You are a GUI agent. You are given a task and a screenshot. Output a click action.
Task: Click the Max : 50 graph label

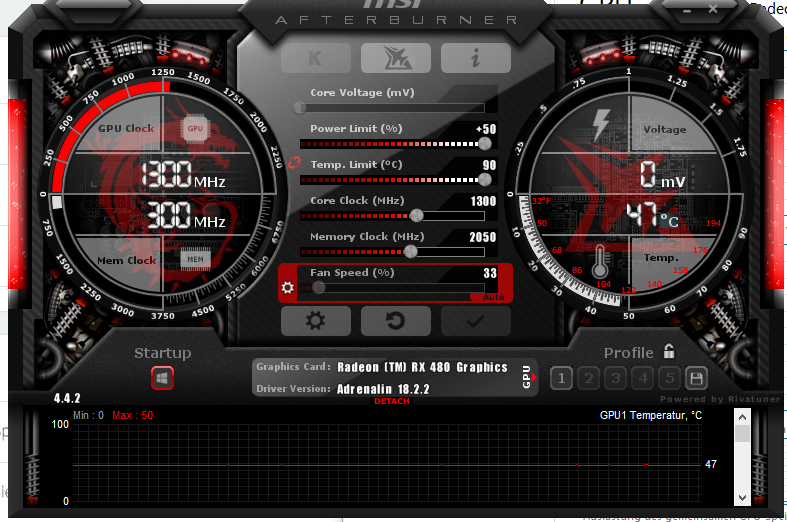coord(133,416)
